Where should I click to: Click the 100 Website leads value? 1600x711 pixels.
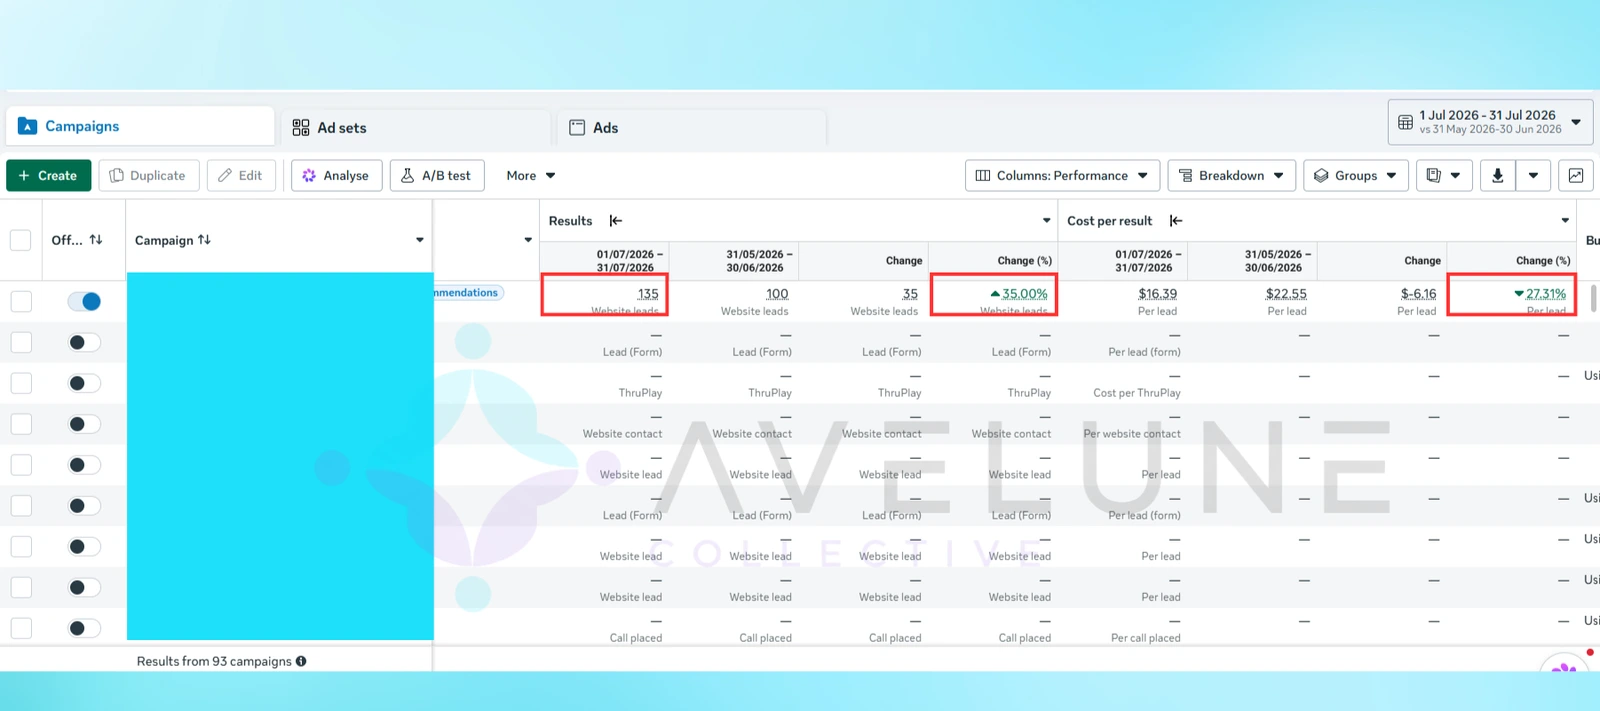click(x=777, y=294)
